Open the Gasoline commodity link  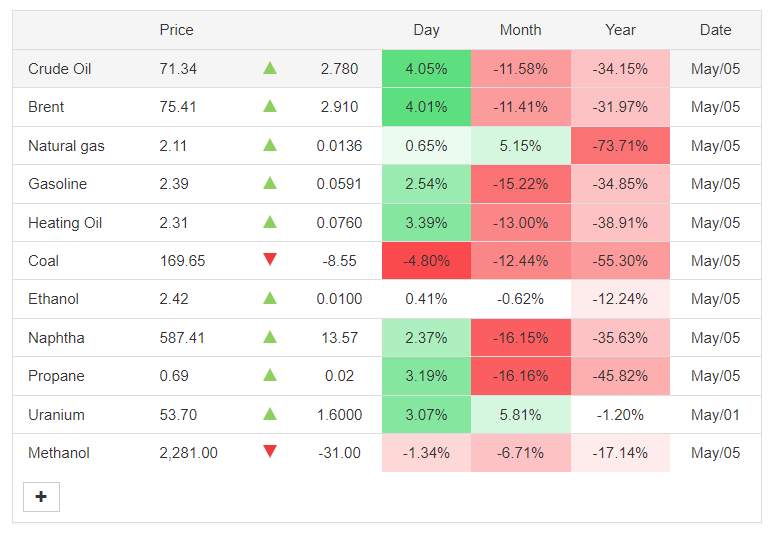click(57, 184)
